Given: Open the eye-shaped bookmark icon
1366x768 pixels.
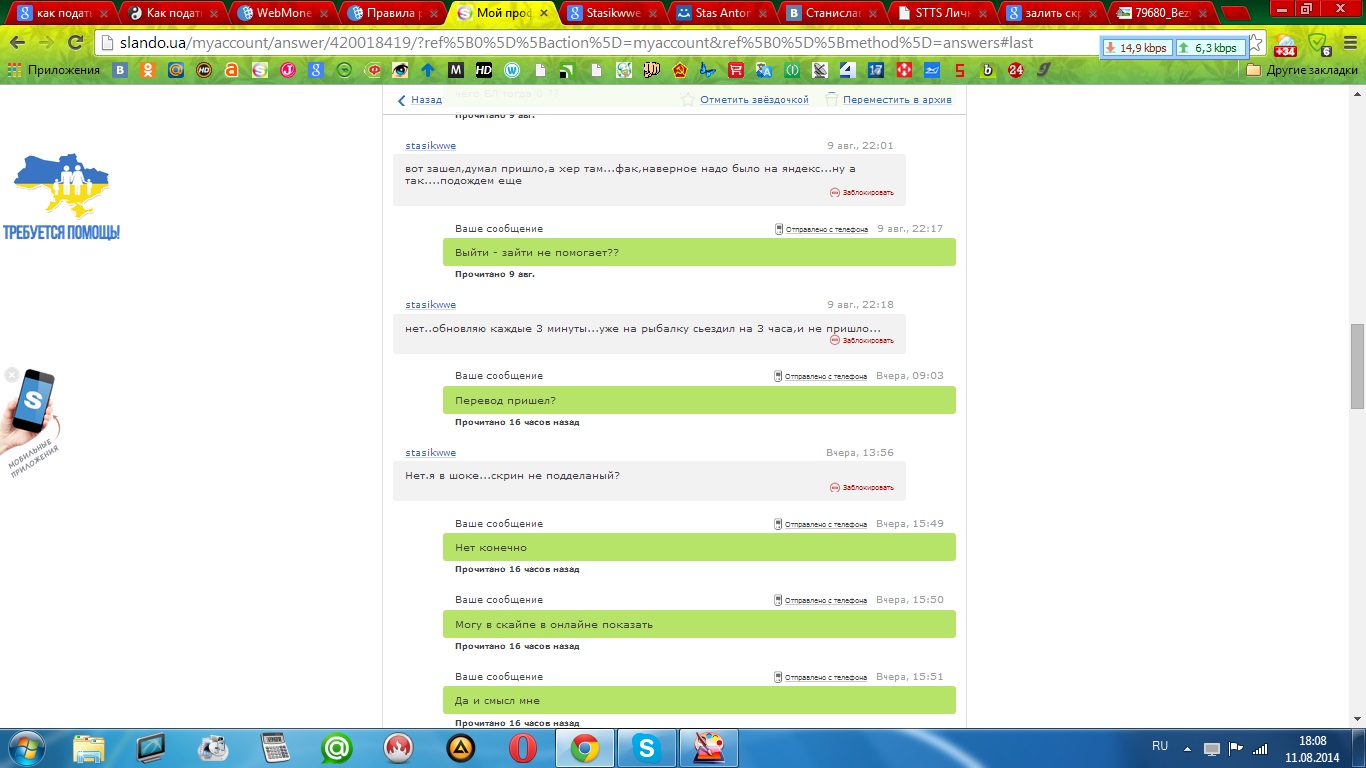Looking at the screenshot, I should pyautogui.click(x=400, y=70).
